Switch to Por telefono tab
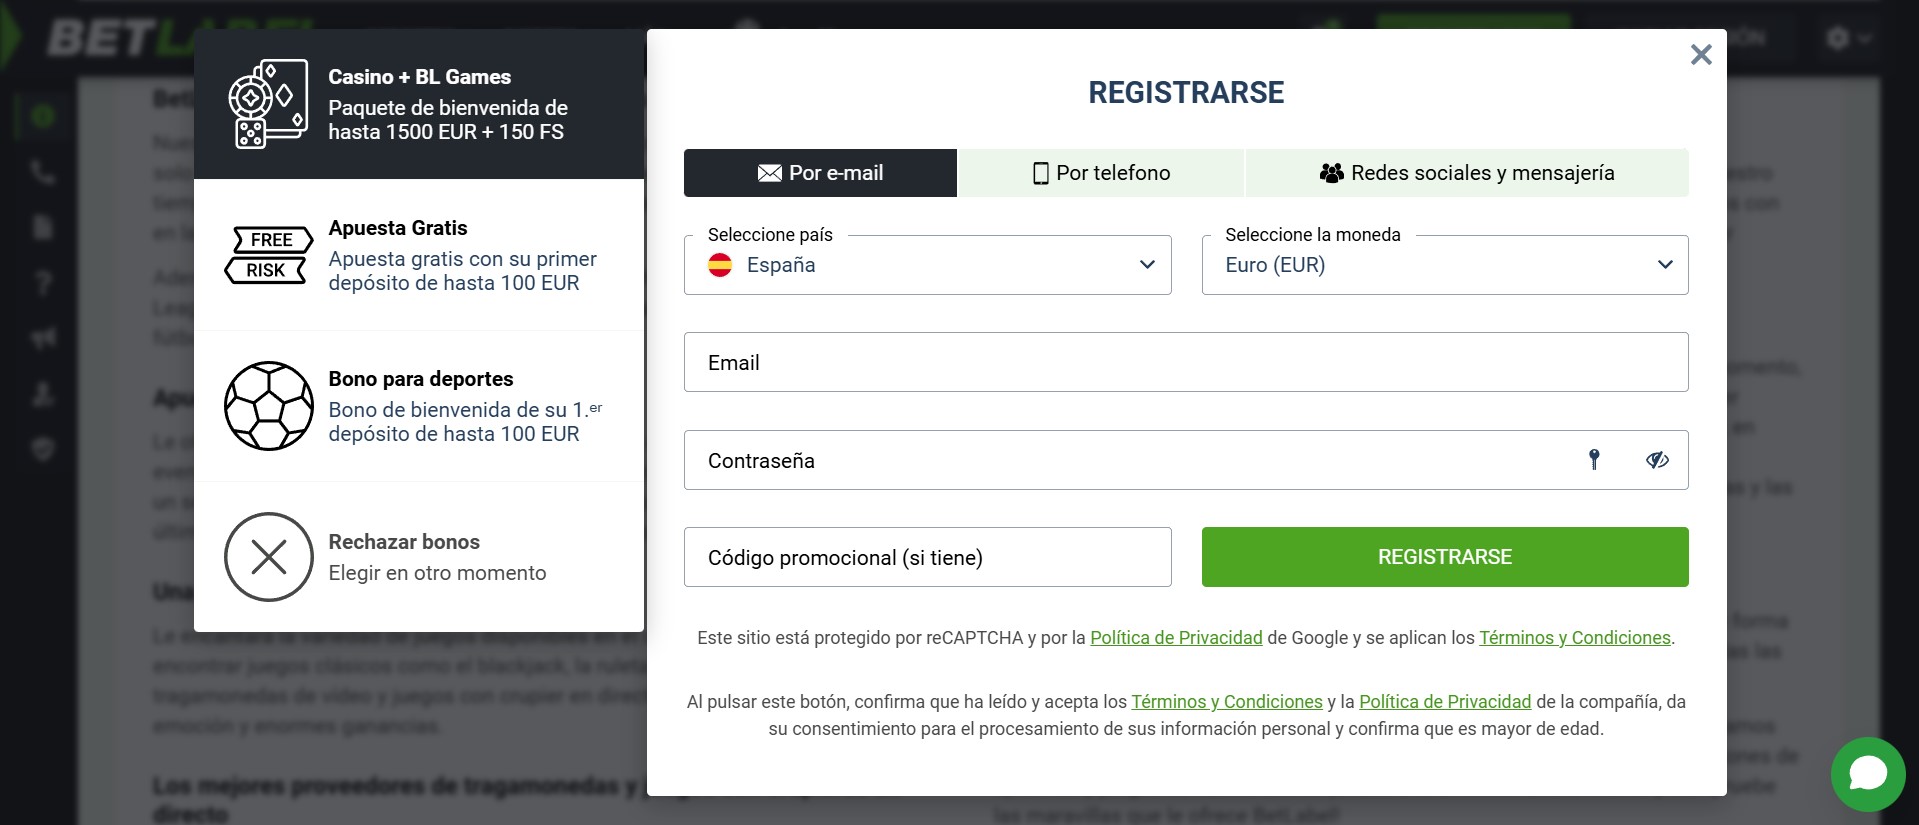This screenshot has height=825, width=1919. (x=1101, y=173)
